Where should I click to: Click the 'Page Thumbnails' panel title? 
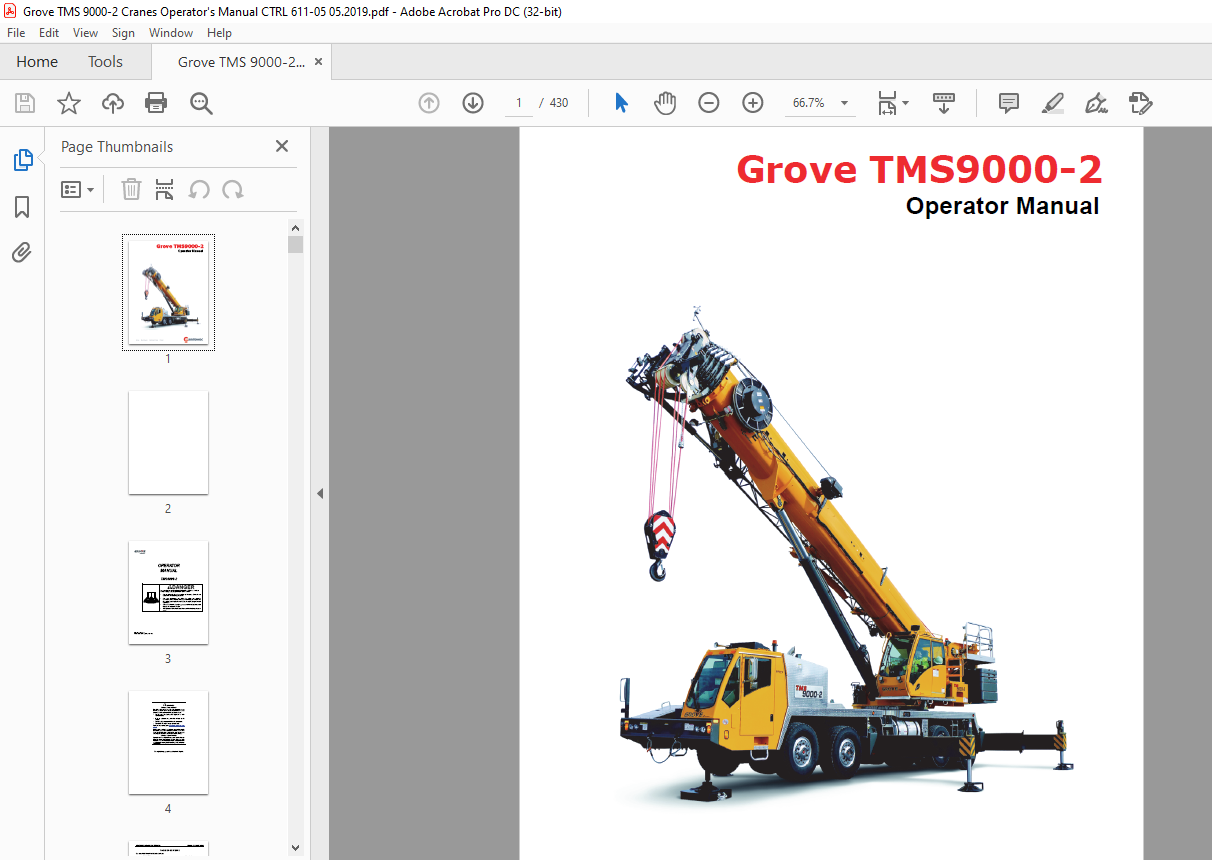click(117, 147)
